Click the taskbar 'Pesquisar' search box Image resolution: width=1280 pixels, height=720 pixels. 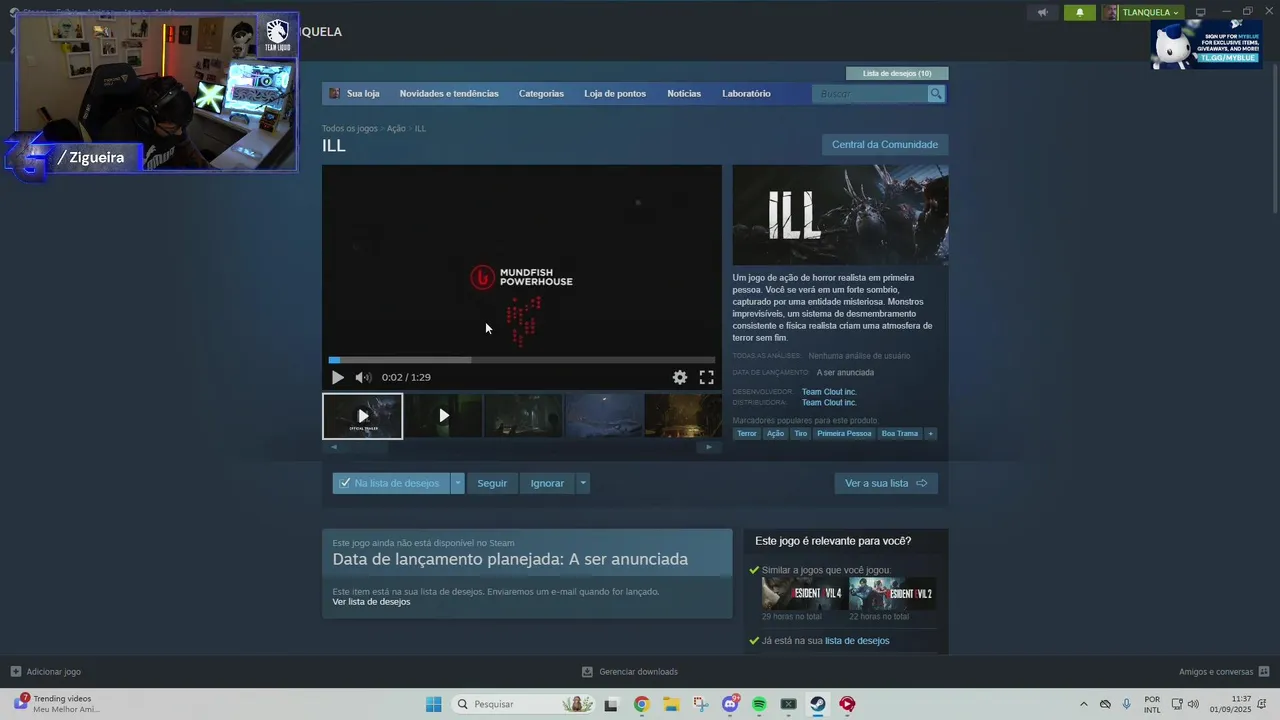point(523,704)
